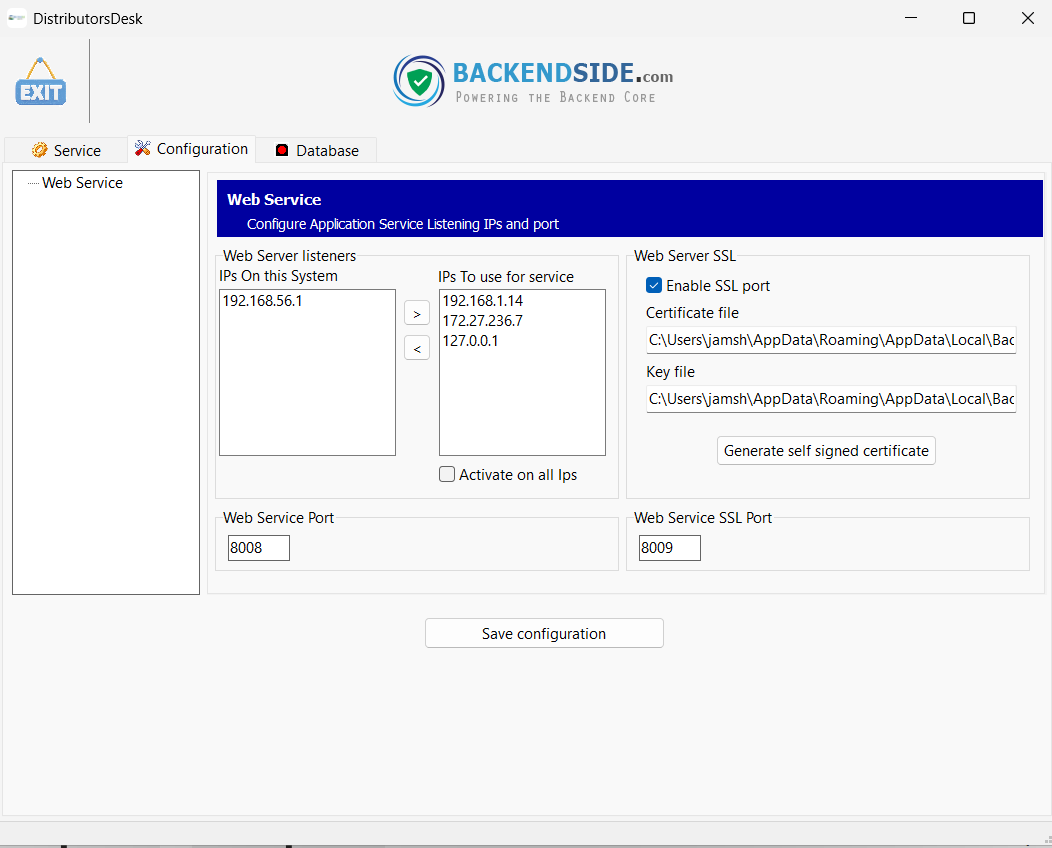Select 192.168.56.1 in system IPs list
The width and height of the screenshot is (1052, 848).
click(262, 301)
